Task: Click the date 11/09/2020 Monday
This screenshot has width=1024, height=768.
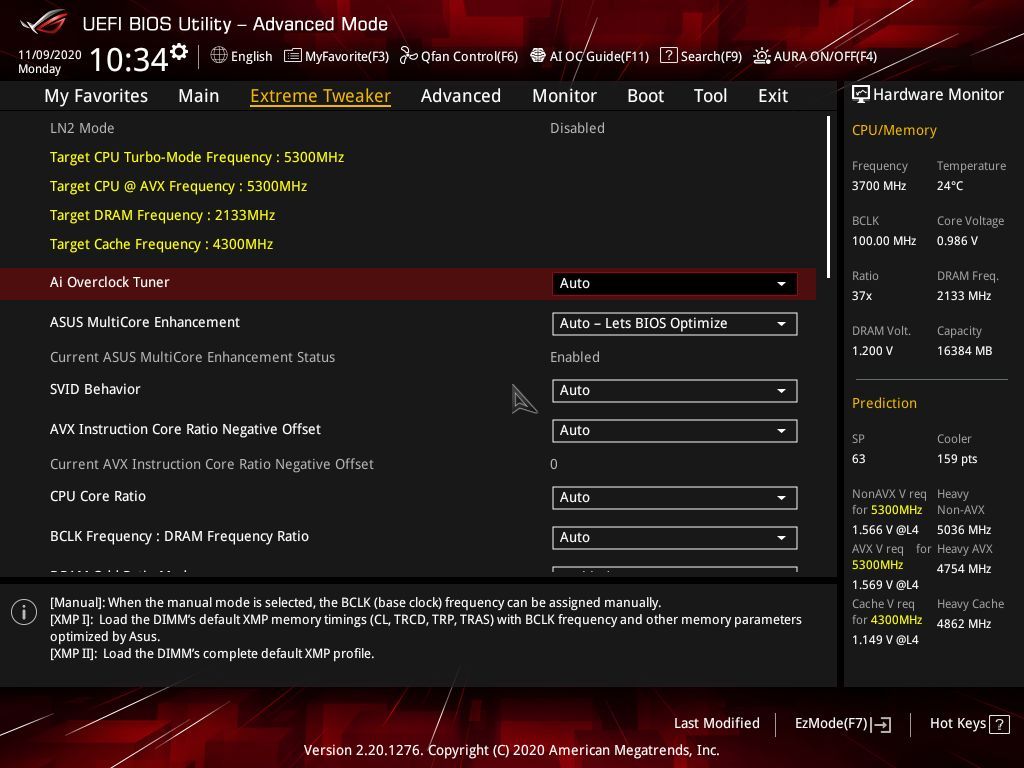Action: (50, 61)
